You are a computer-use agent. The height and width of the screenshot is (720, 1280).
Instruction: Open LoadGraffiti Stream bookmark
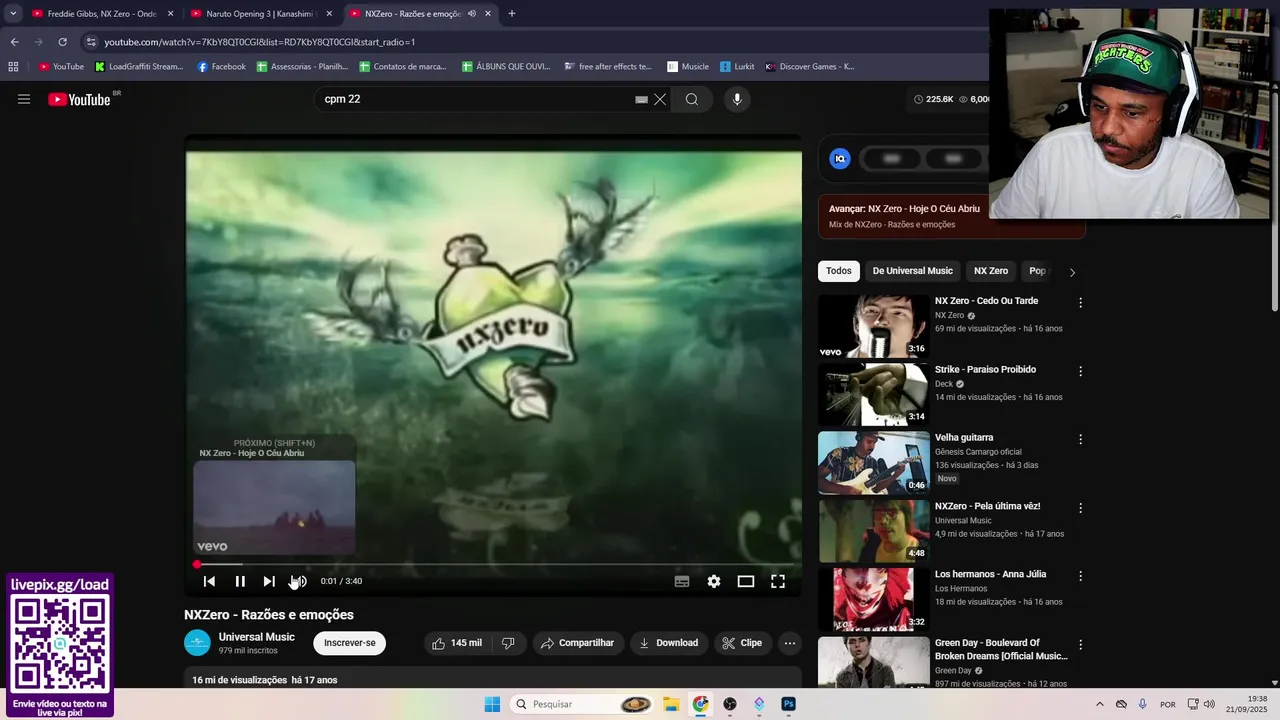[x=139, y=67]
